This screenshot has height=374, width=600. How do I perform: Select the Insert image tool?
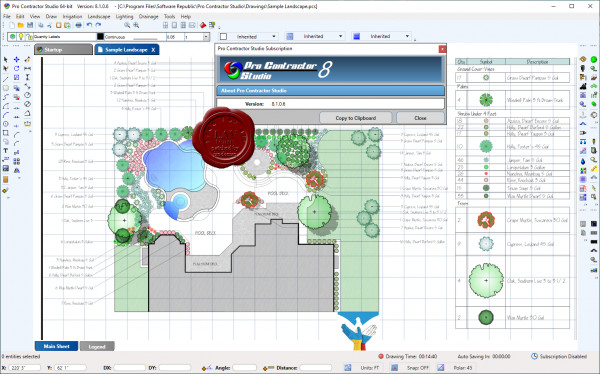point(5,168)
